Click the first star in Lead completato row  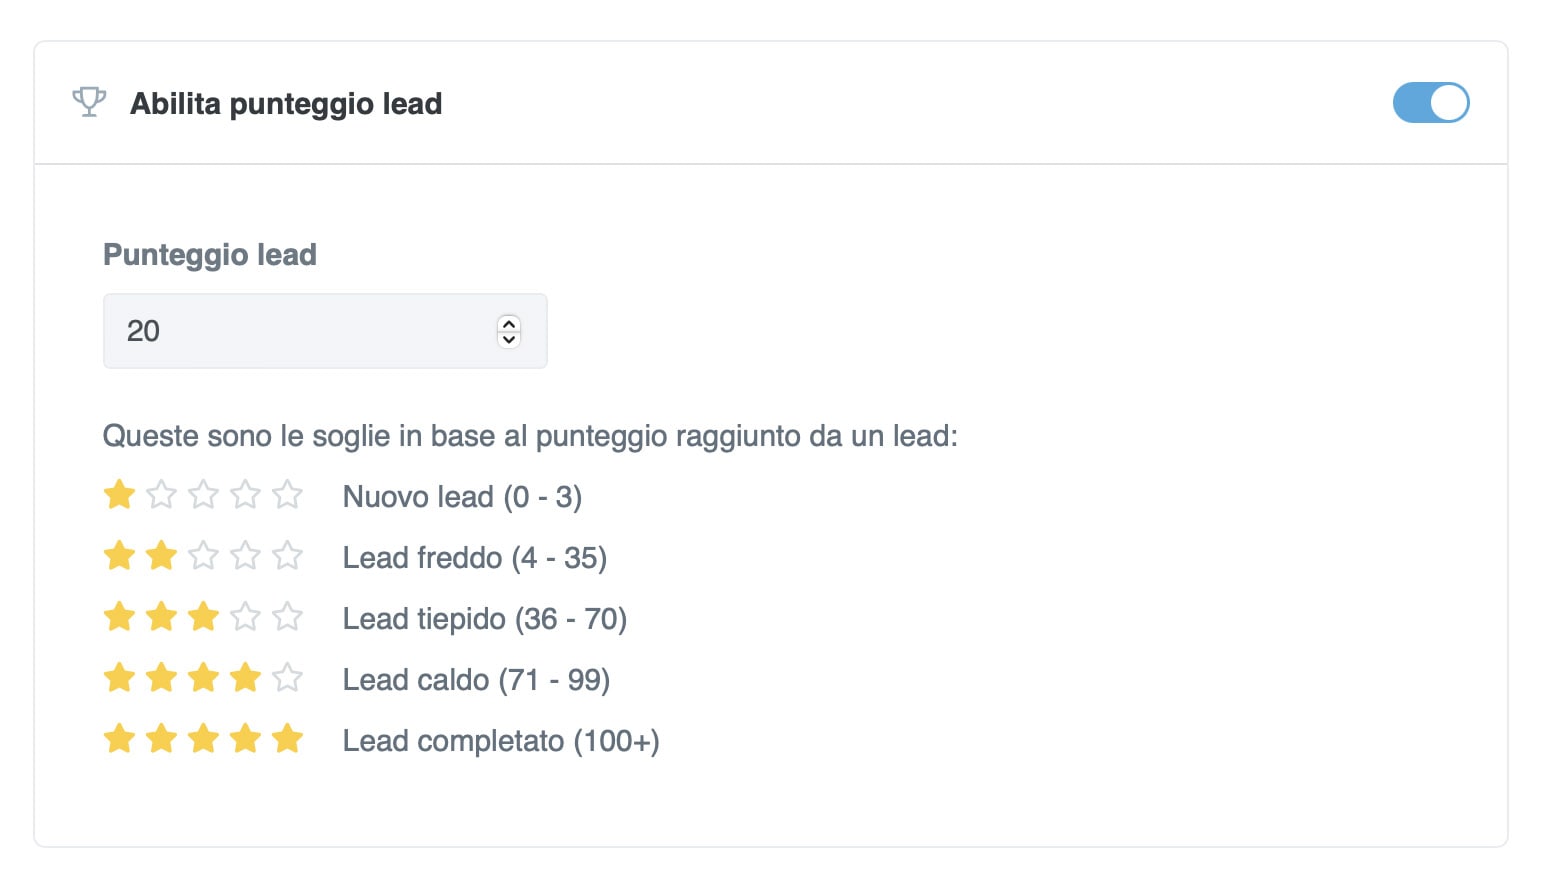click(x=120, y=739)
